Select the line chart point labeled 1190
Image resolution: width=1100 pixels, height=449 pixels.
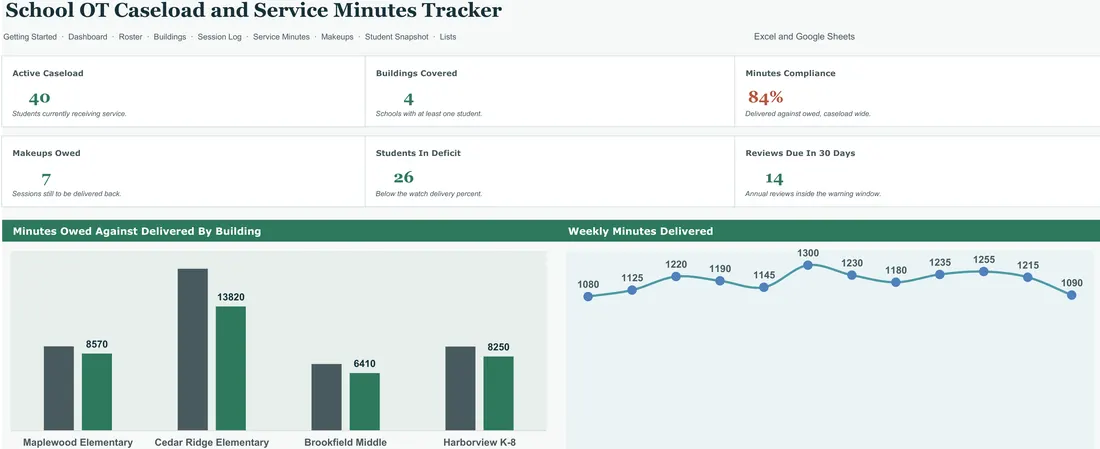click(720, 281)
